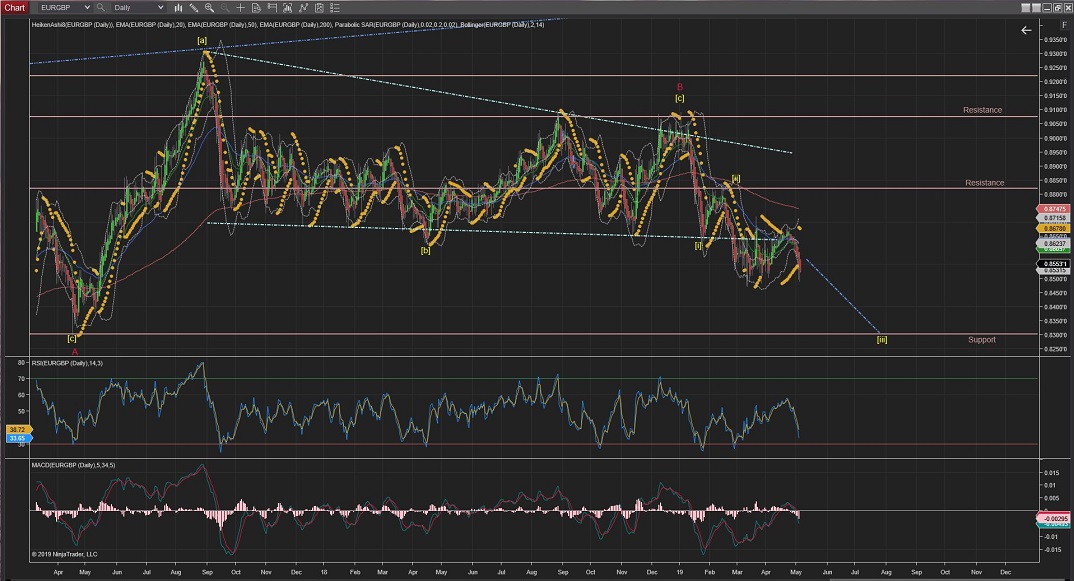Select the red B wave label
This screenshot has height=581, width=1074.
679,87
